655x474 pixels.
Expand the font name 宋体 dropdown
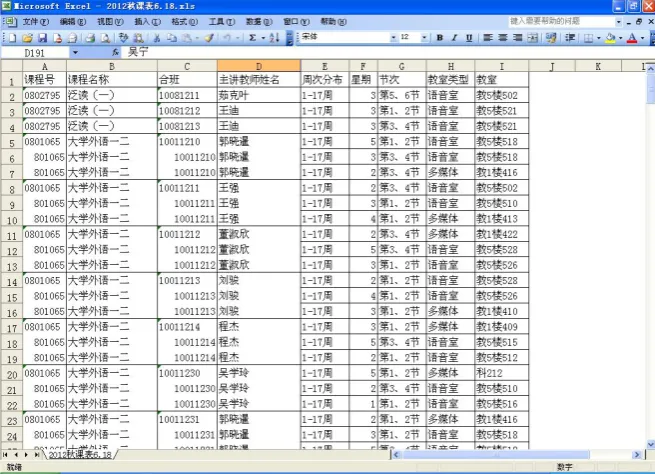393,38
